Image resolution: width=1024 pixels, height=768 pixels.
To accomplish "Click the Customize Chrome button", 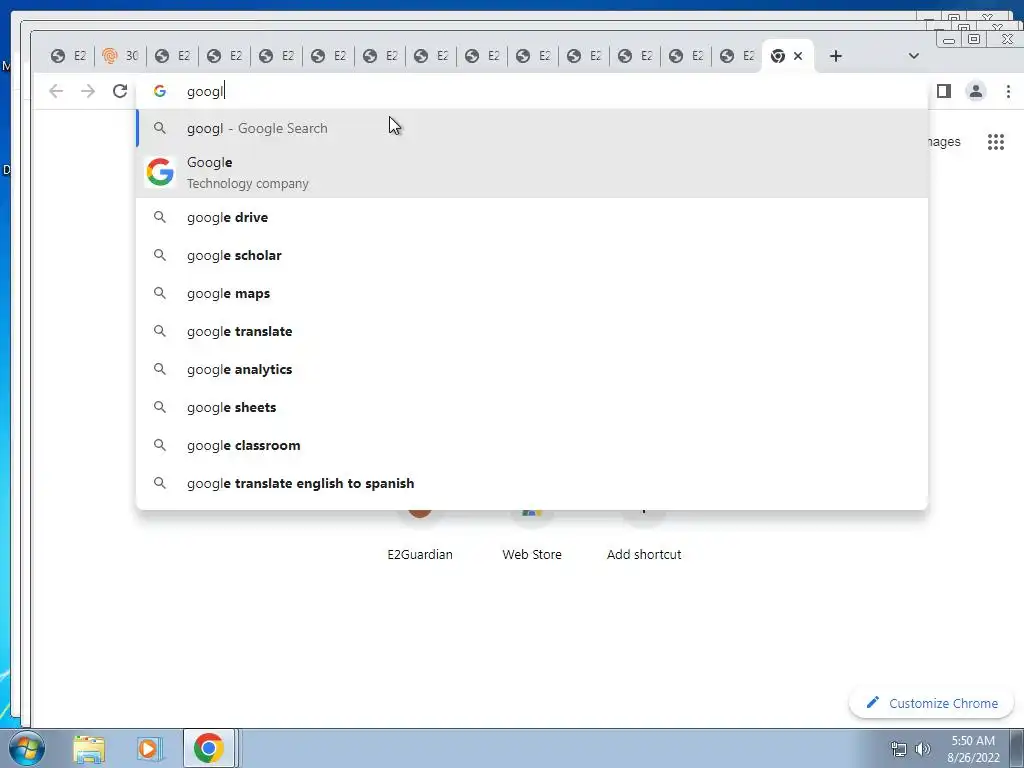I will [x=931, y=703].
